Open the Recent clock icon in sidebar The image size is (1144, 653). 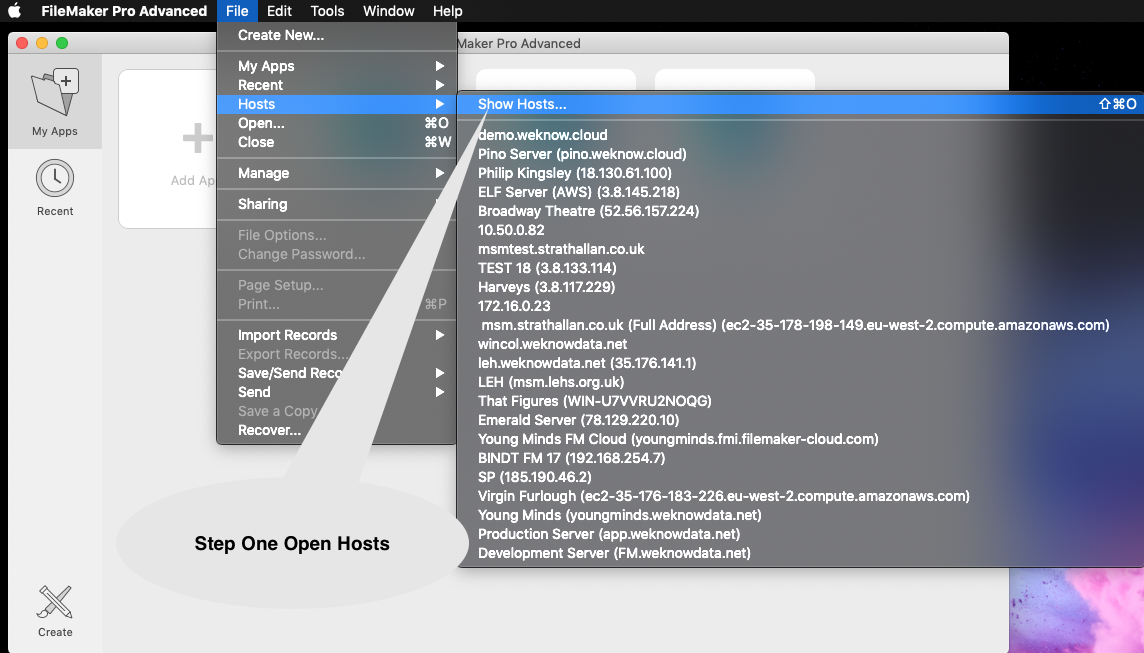click(55, 178)
